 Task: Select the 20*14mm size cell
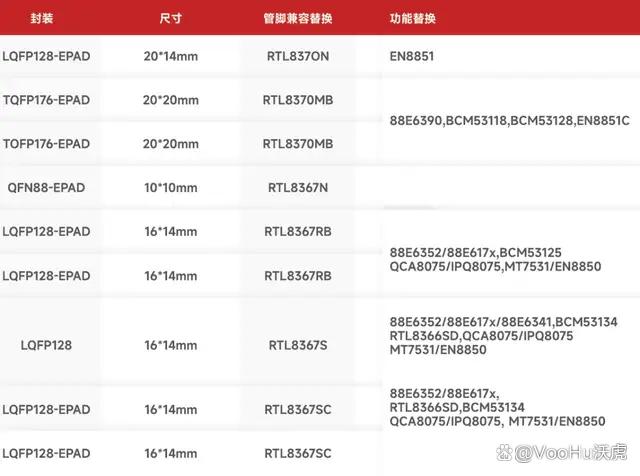pos(171,56)
